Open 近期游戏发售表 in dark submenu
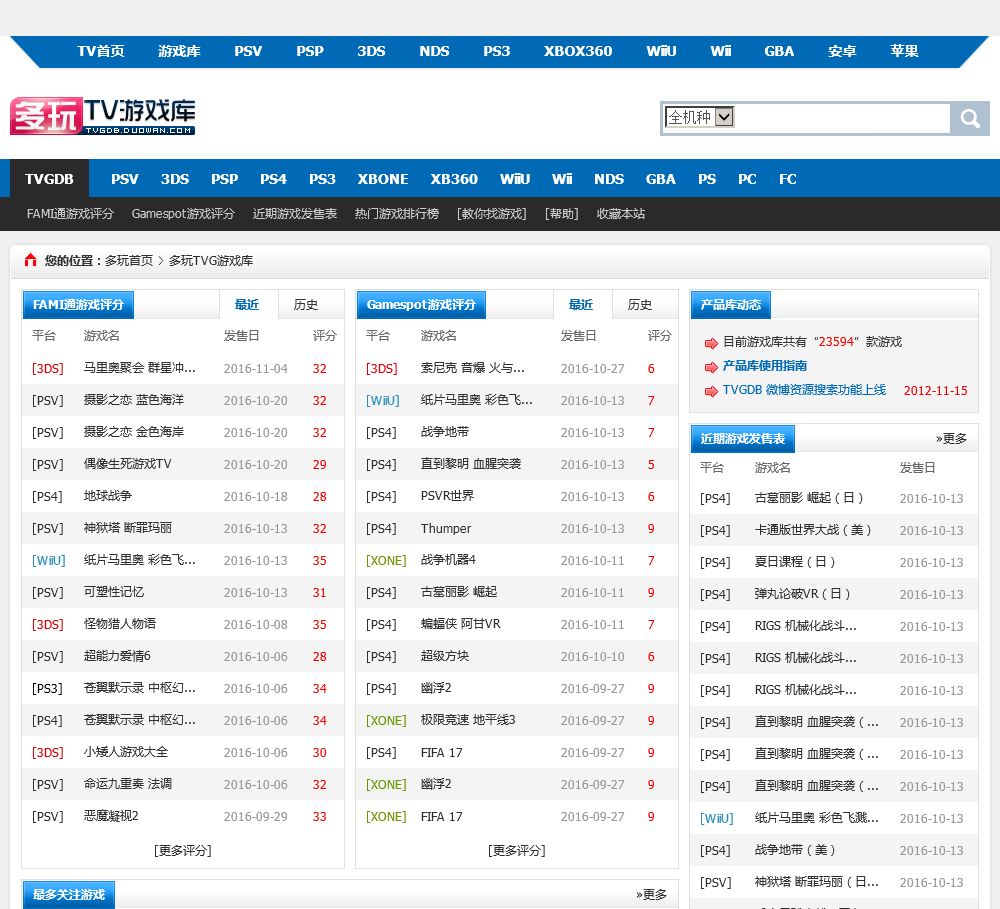1000x909 pixels. coord(295,214)
